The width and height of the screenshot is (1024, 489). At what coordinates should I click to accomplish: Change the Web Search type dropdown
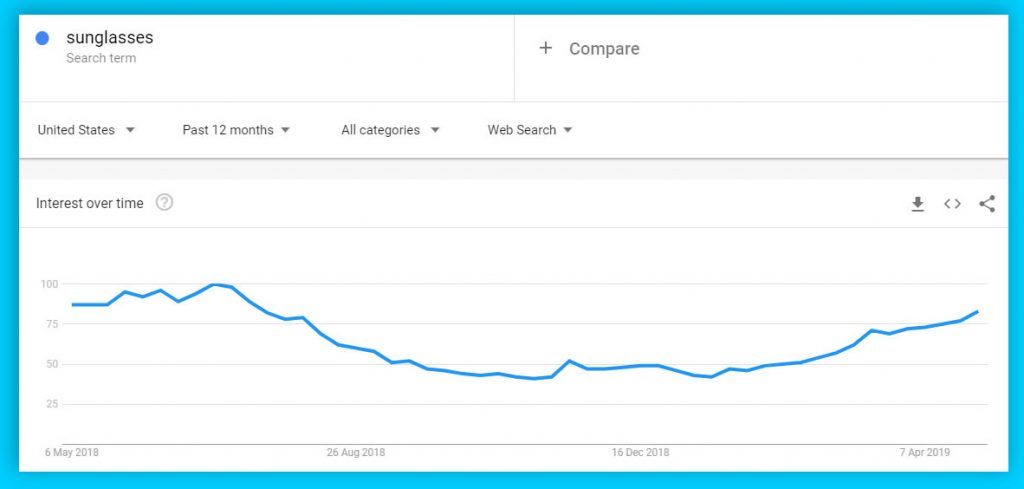(530, 130)
